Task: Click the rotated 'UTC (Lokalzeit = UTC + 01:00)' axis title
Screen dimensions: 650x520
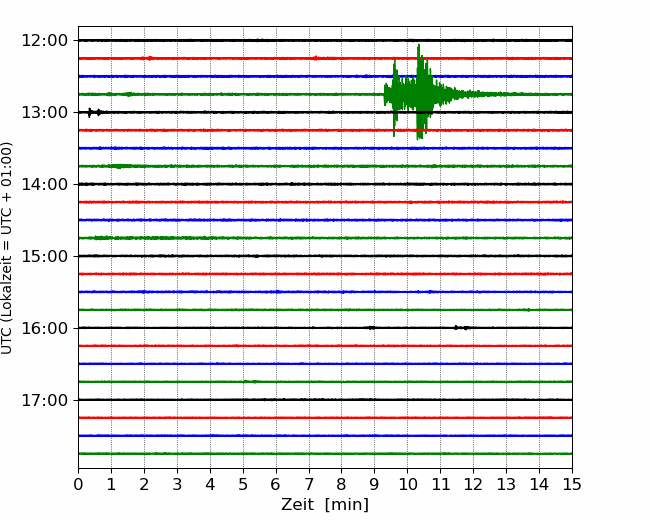Action: pyautogui.click(x=7, y=248)
